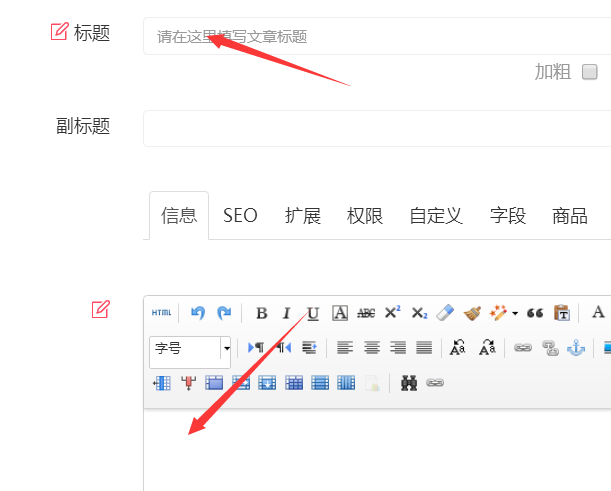The height and width of the screenshot is (491, 611).
Task: Switch to the SEO tab
Action: click(240, 215)
